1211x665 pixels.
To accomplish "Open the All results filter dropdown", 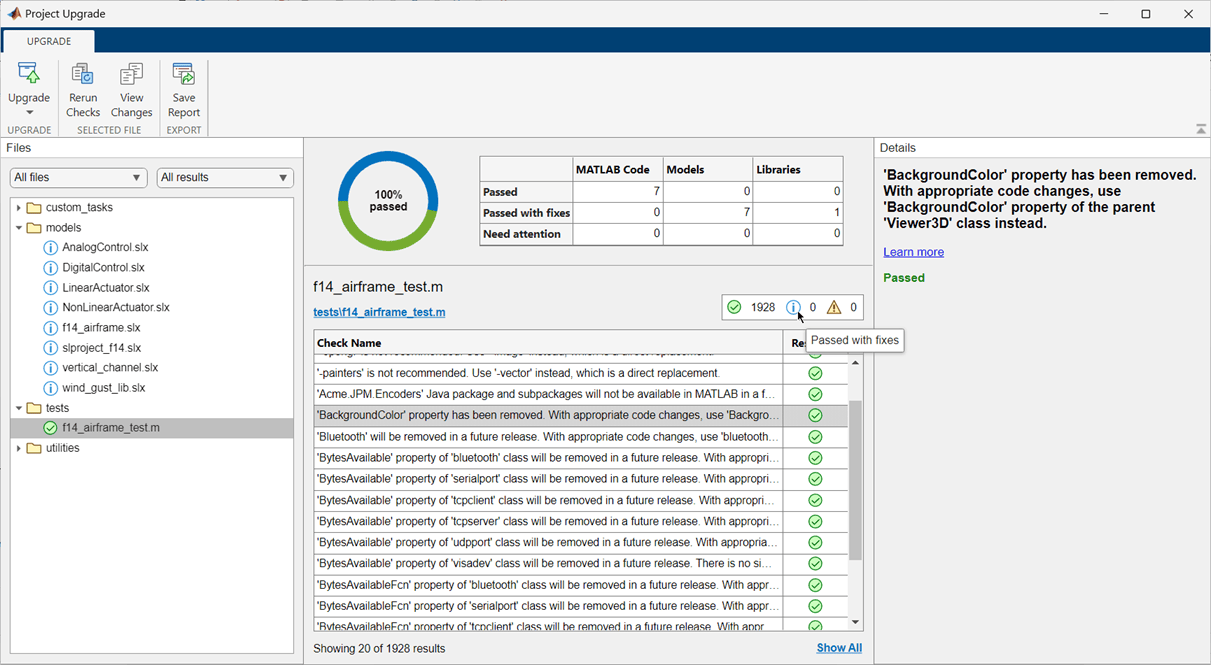I will point(225,177).
